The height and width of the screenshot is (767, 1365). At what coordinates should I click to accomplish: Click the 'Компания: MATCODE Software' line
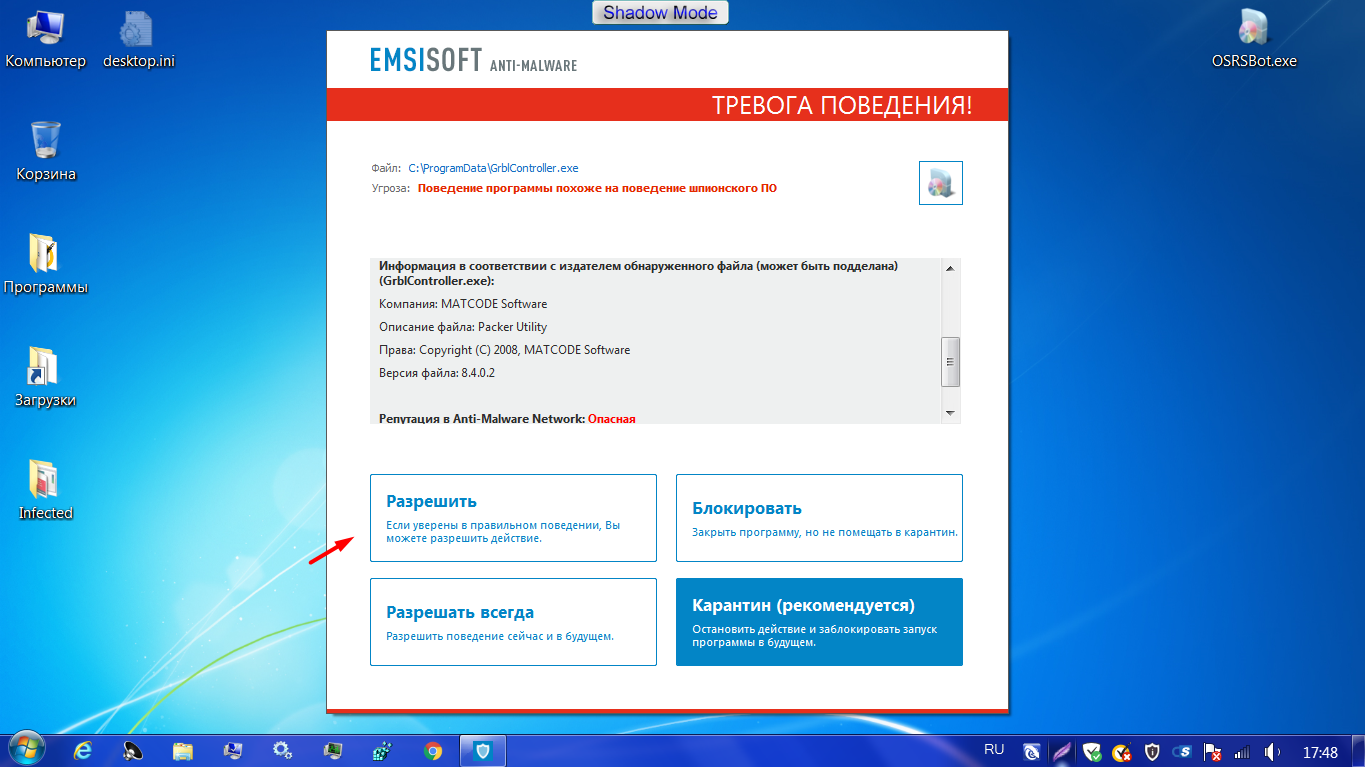pyautogui.click(x=463, y=304)
